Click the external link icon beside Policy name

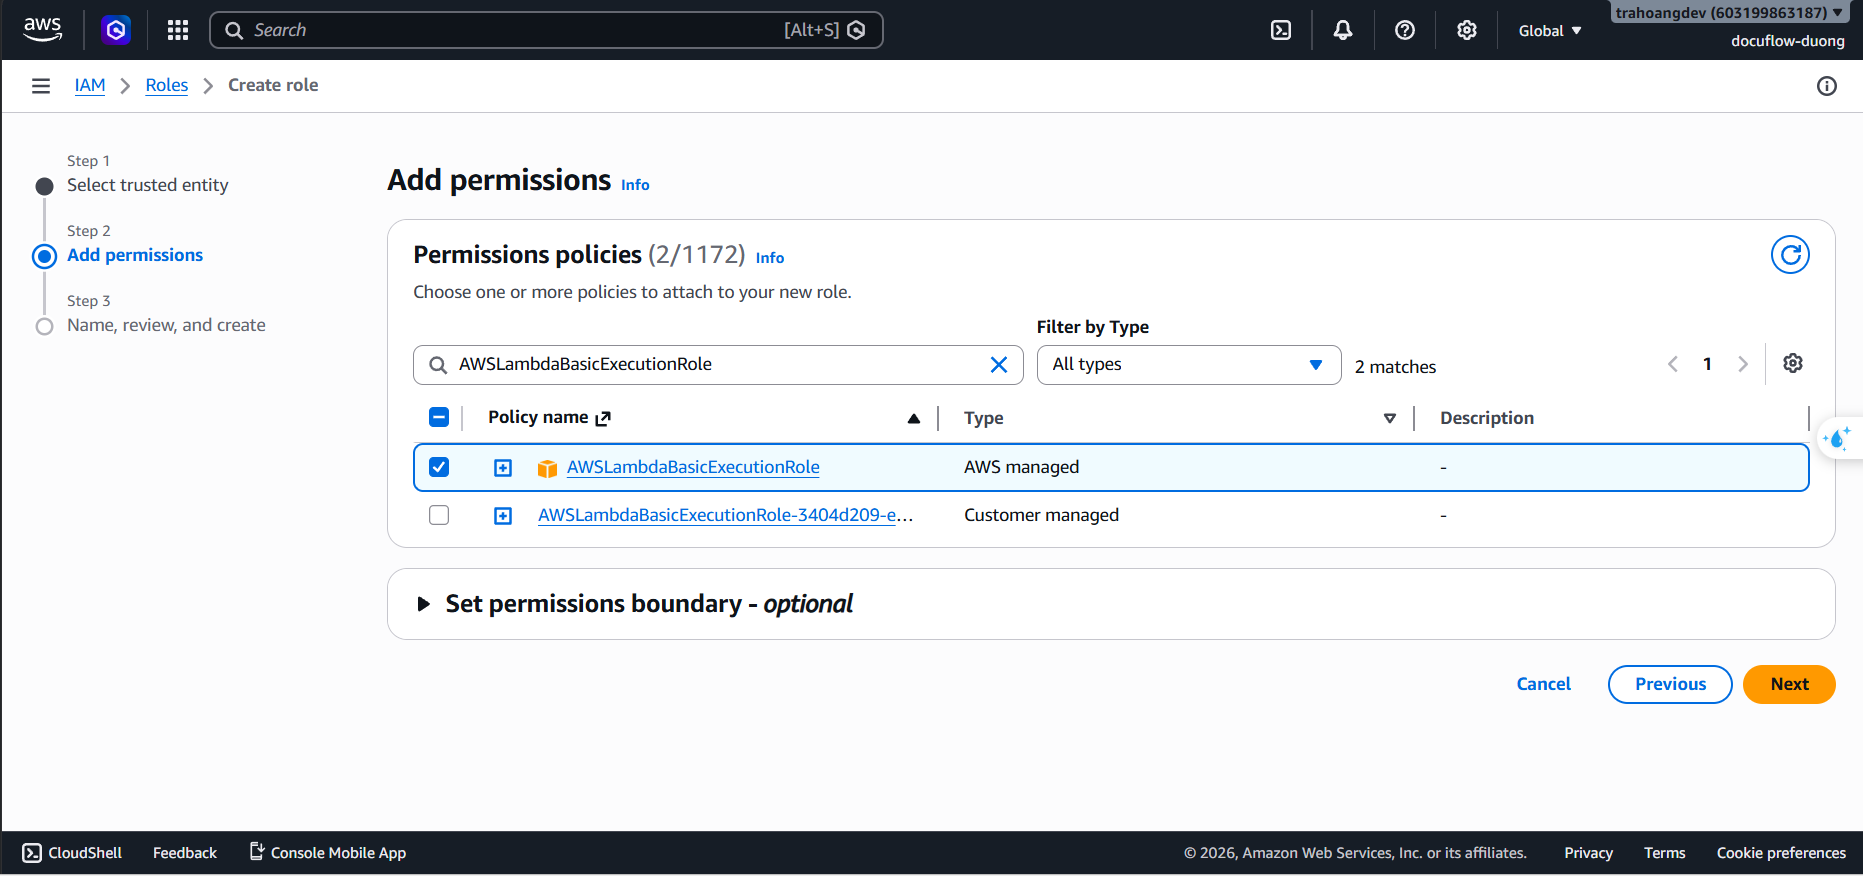tap(603, 419)
